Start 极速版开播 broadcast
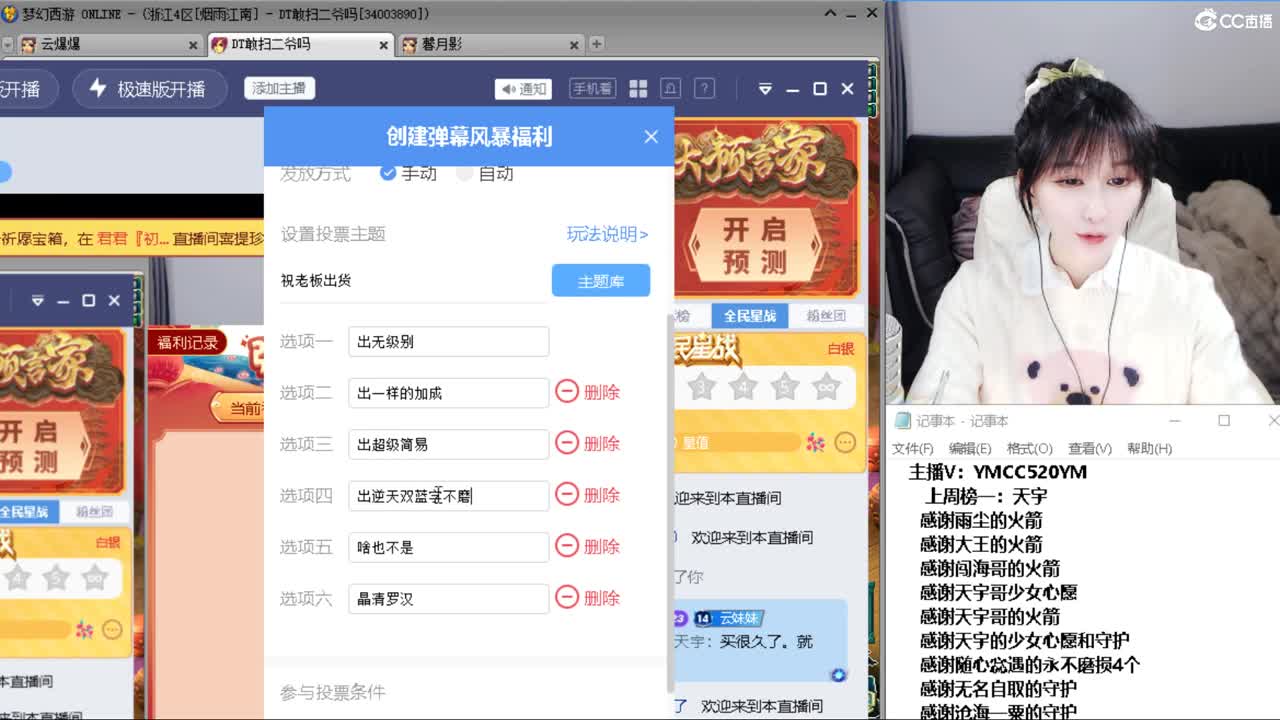Image resolution: width=1280 pixels, height=720 pixels. [x=148, y=88]
